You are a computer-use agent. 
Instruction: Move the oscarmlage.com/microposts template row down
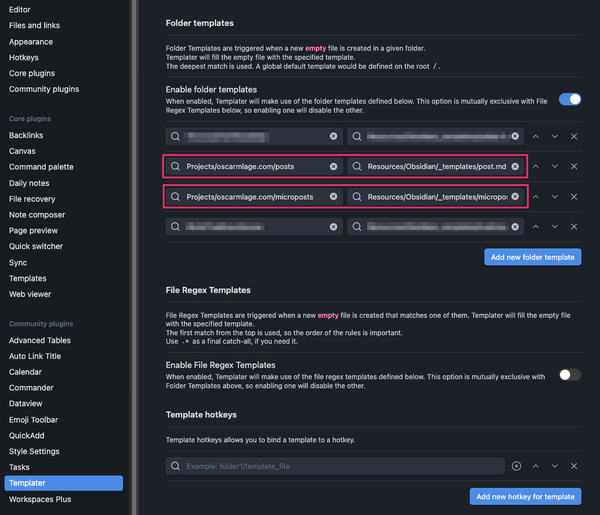[555, 197]
